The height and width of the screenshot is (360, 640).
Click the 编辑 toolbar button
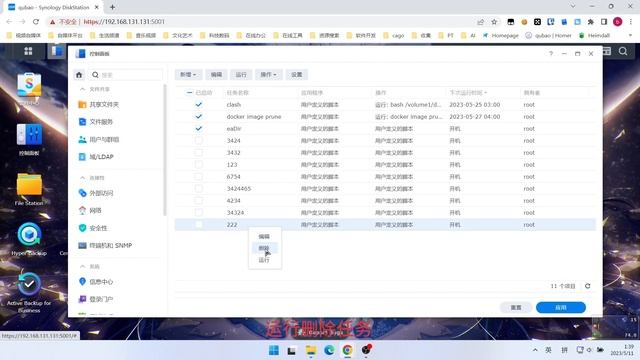[x=216, y=75]
